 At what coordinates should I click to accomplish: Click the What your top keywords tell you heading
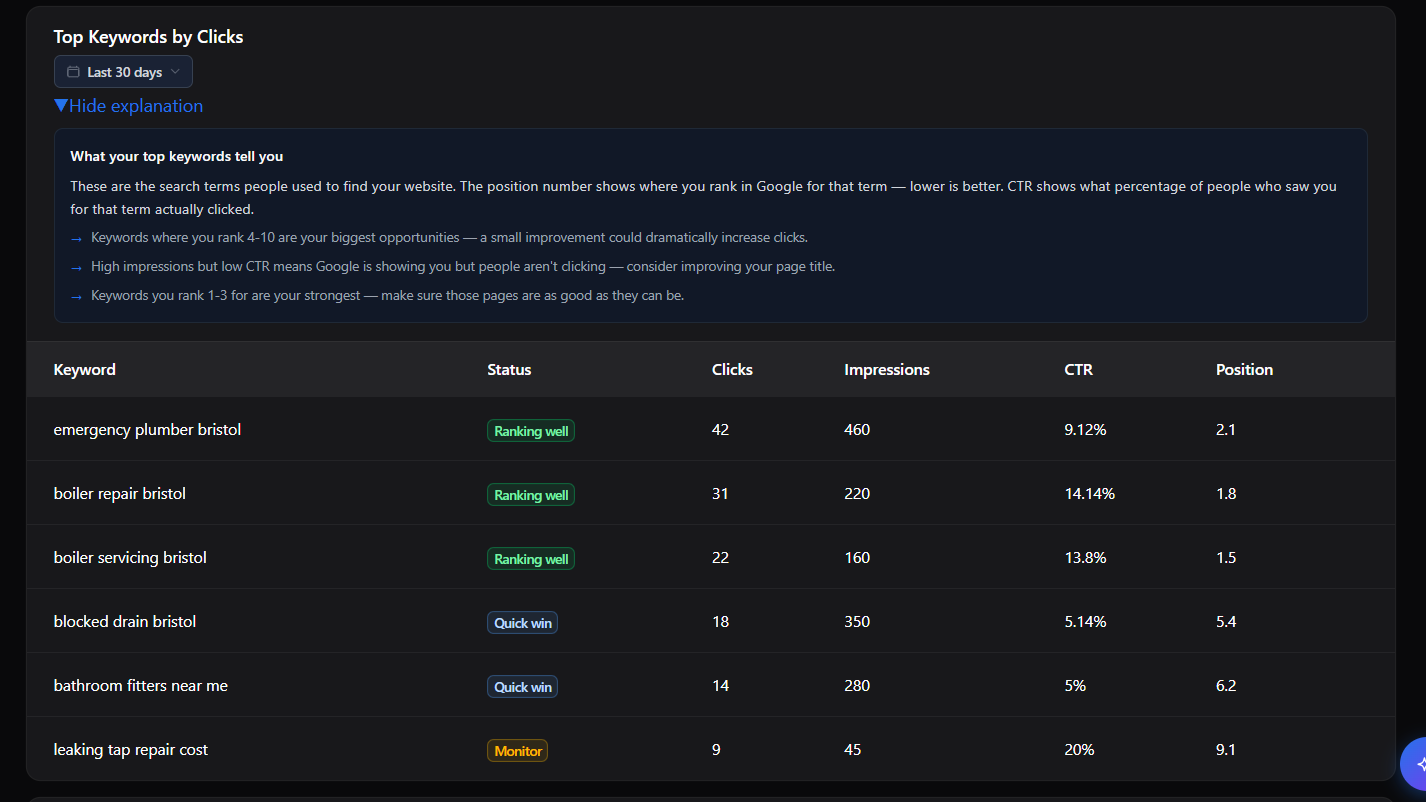tap(177, 157)
